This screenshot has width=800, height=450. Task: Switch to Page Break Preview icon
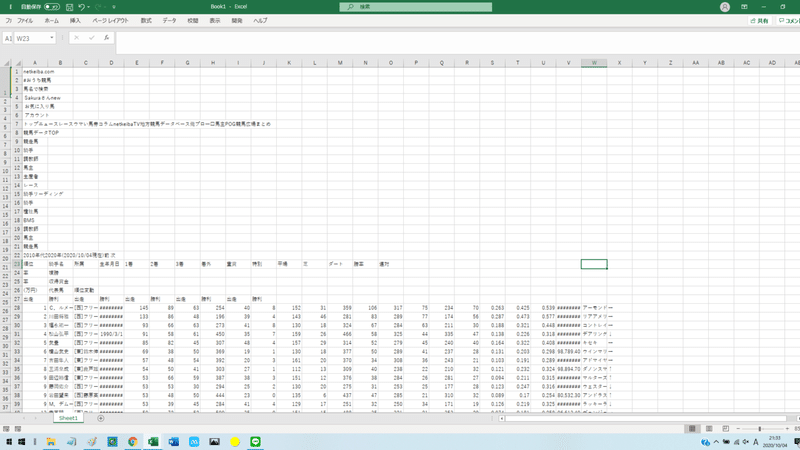point(726,429)
